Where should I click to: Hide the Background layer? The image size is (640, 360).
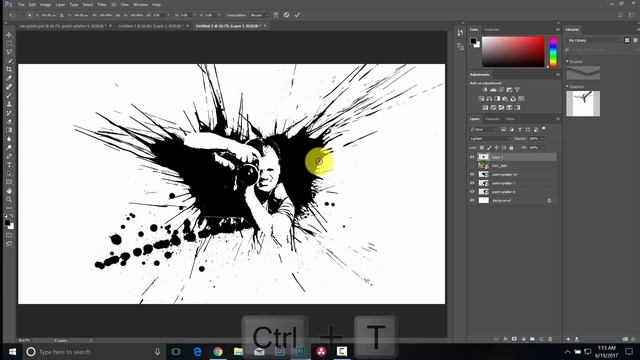[472, 200]
